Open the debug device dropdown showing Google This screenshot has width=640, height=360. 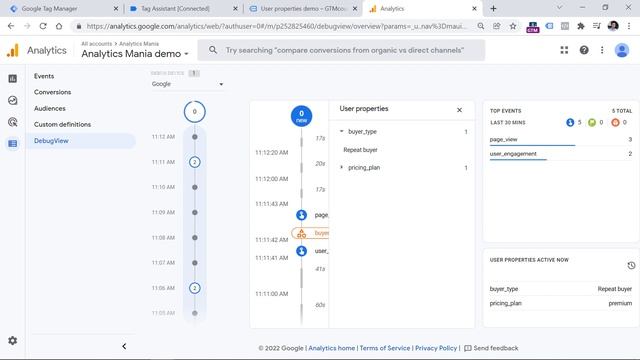point(187,84)
